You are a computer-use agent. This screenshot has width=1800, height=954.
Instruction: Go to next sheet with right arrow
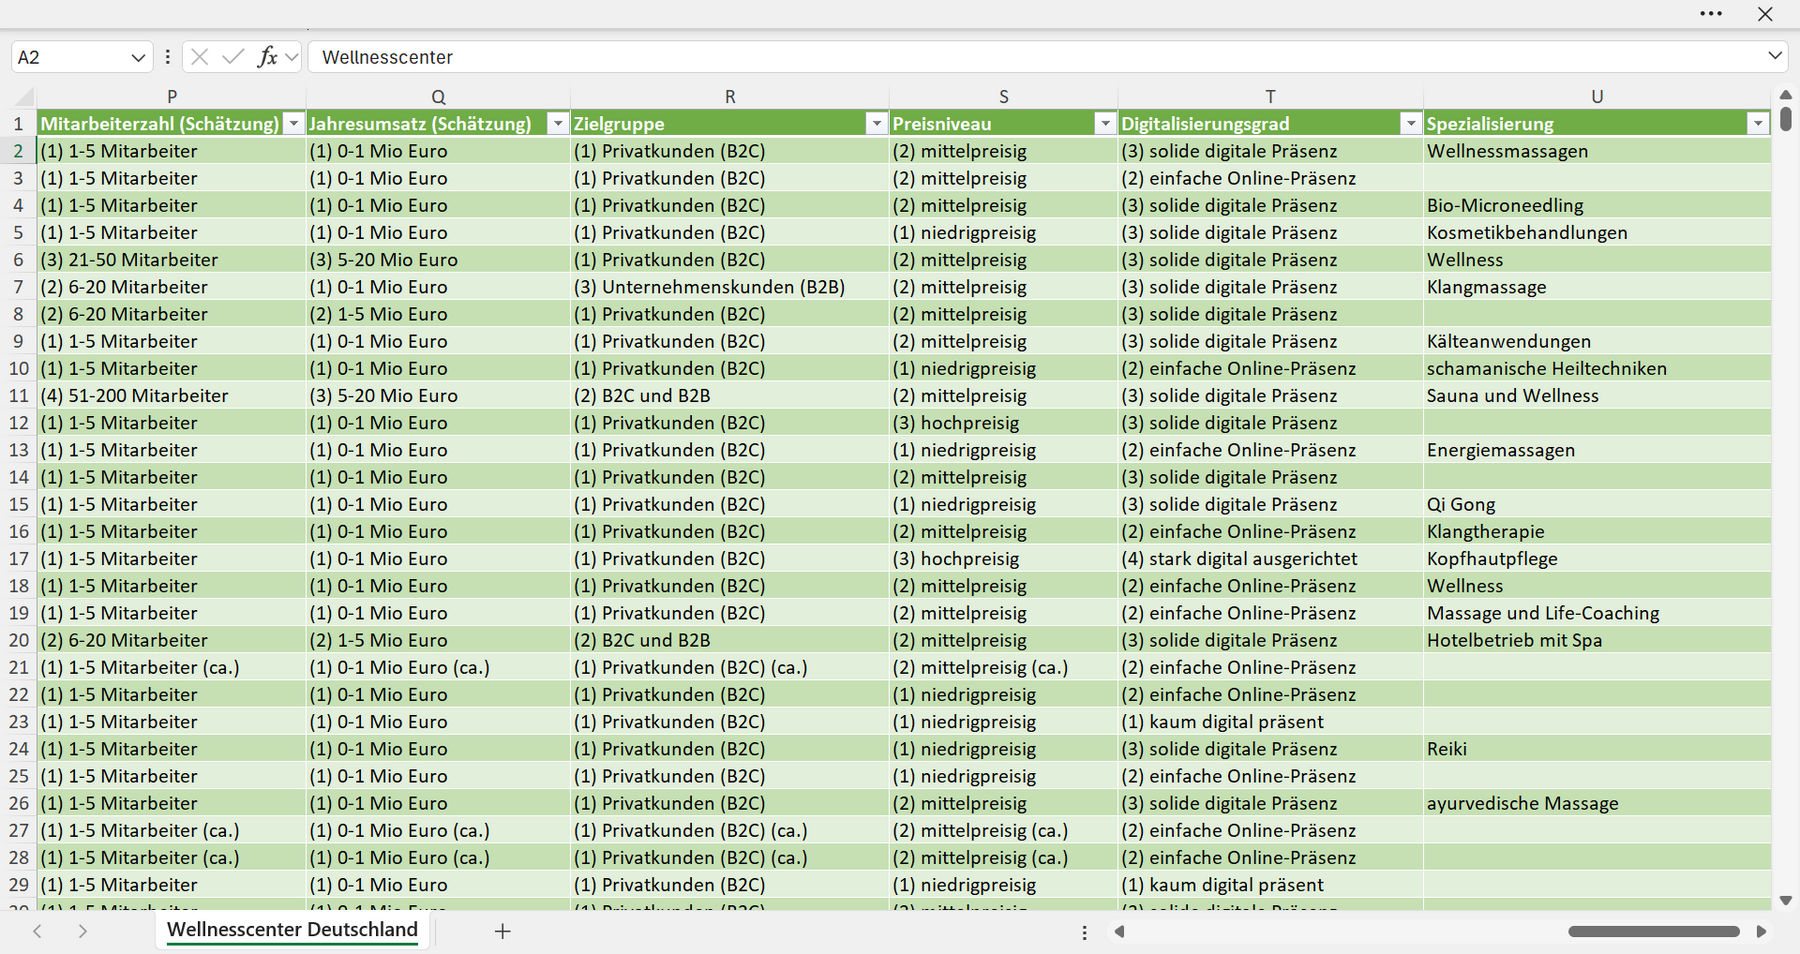[x=83, y=931]
